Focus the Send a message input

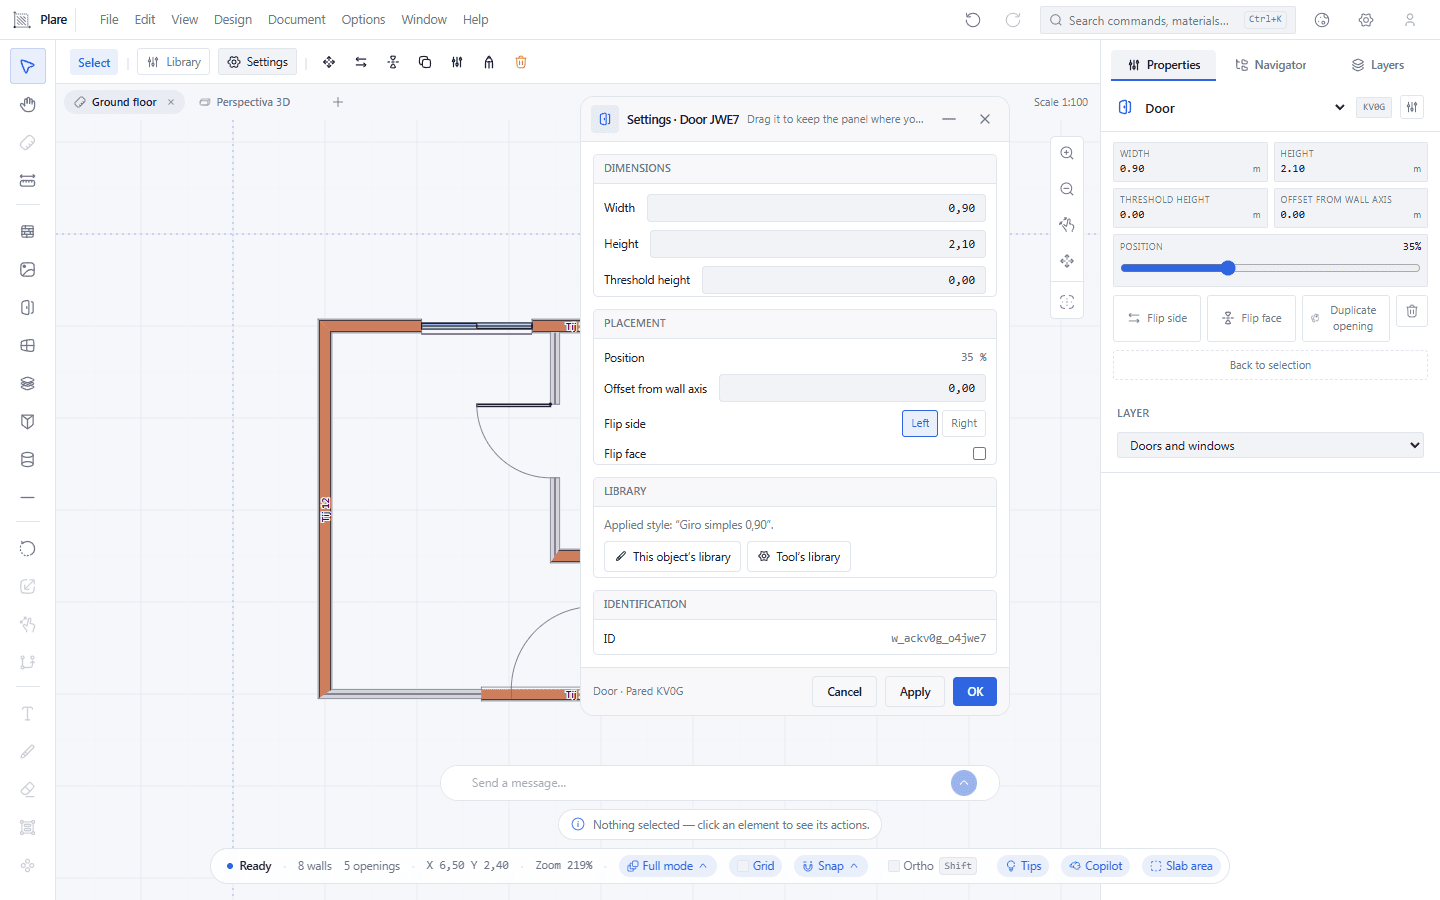pyautogui.click(x=705, y=783)
